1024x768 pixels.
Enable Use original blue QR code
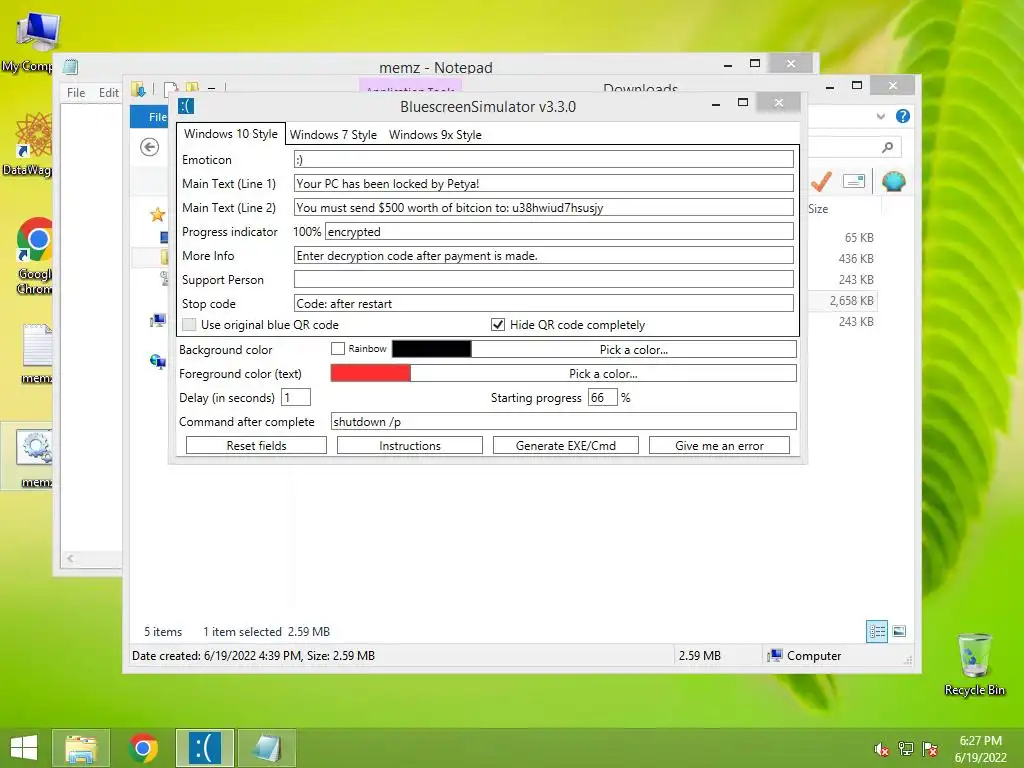189,325
